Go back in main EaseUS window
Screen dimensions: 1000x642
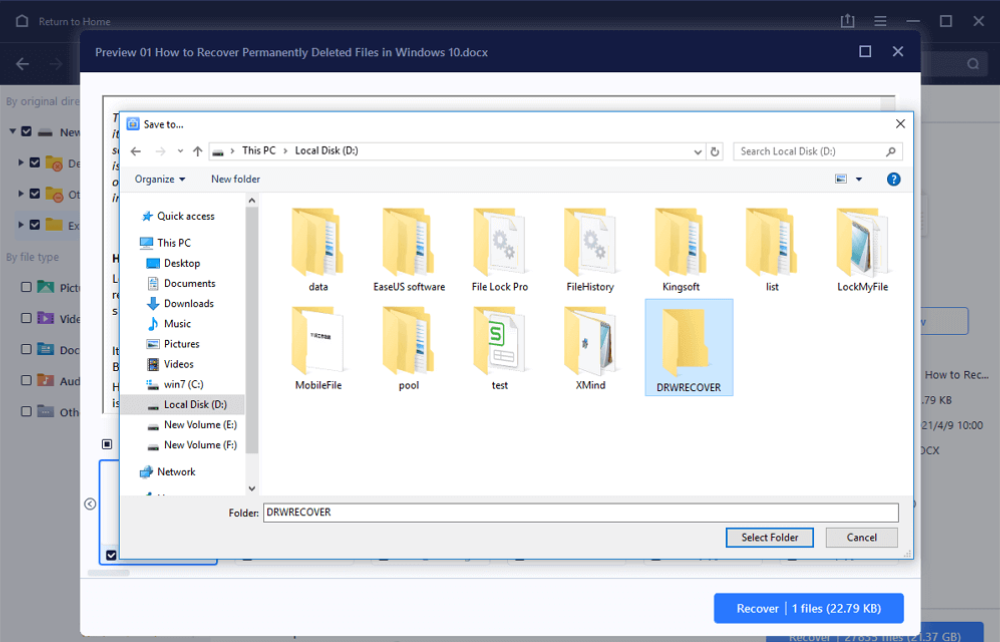pyautogui.click(x=22, y=64)
